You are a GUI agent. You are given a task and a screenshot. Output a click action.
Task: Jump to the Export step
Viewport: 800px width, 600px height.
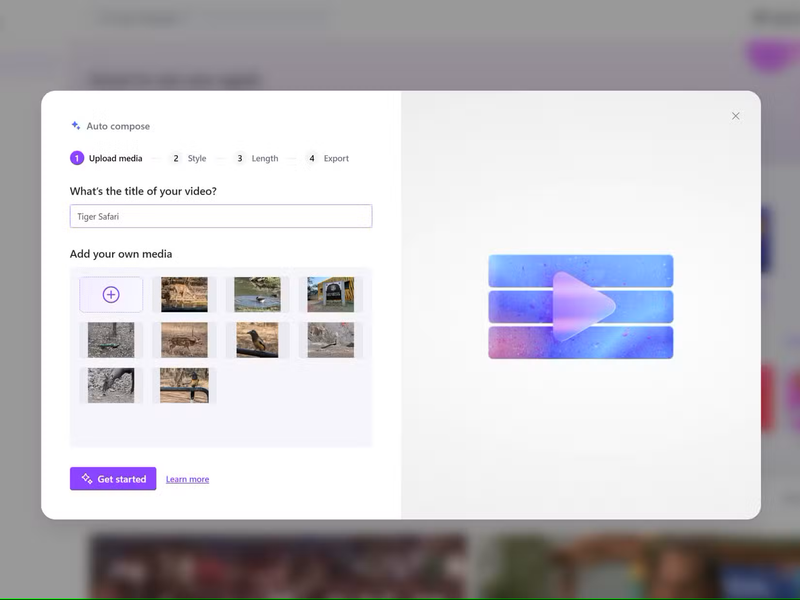click(336, 158)
